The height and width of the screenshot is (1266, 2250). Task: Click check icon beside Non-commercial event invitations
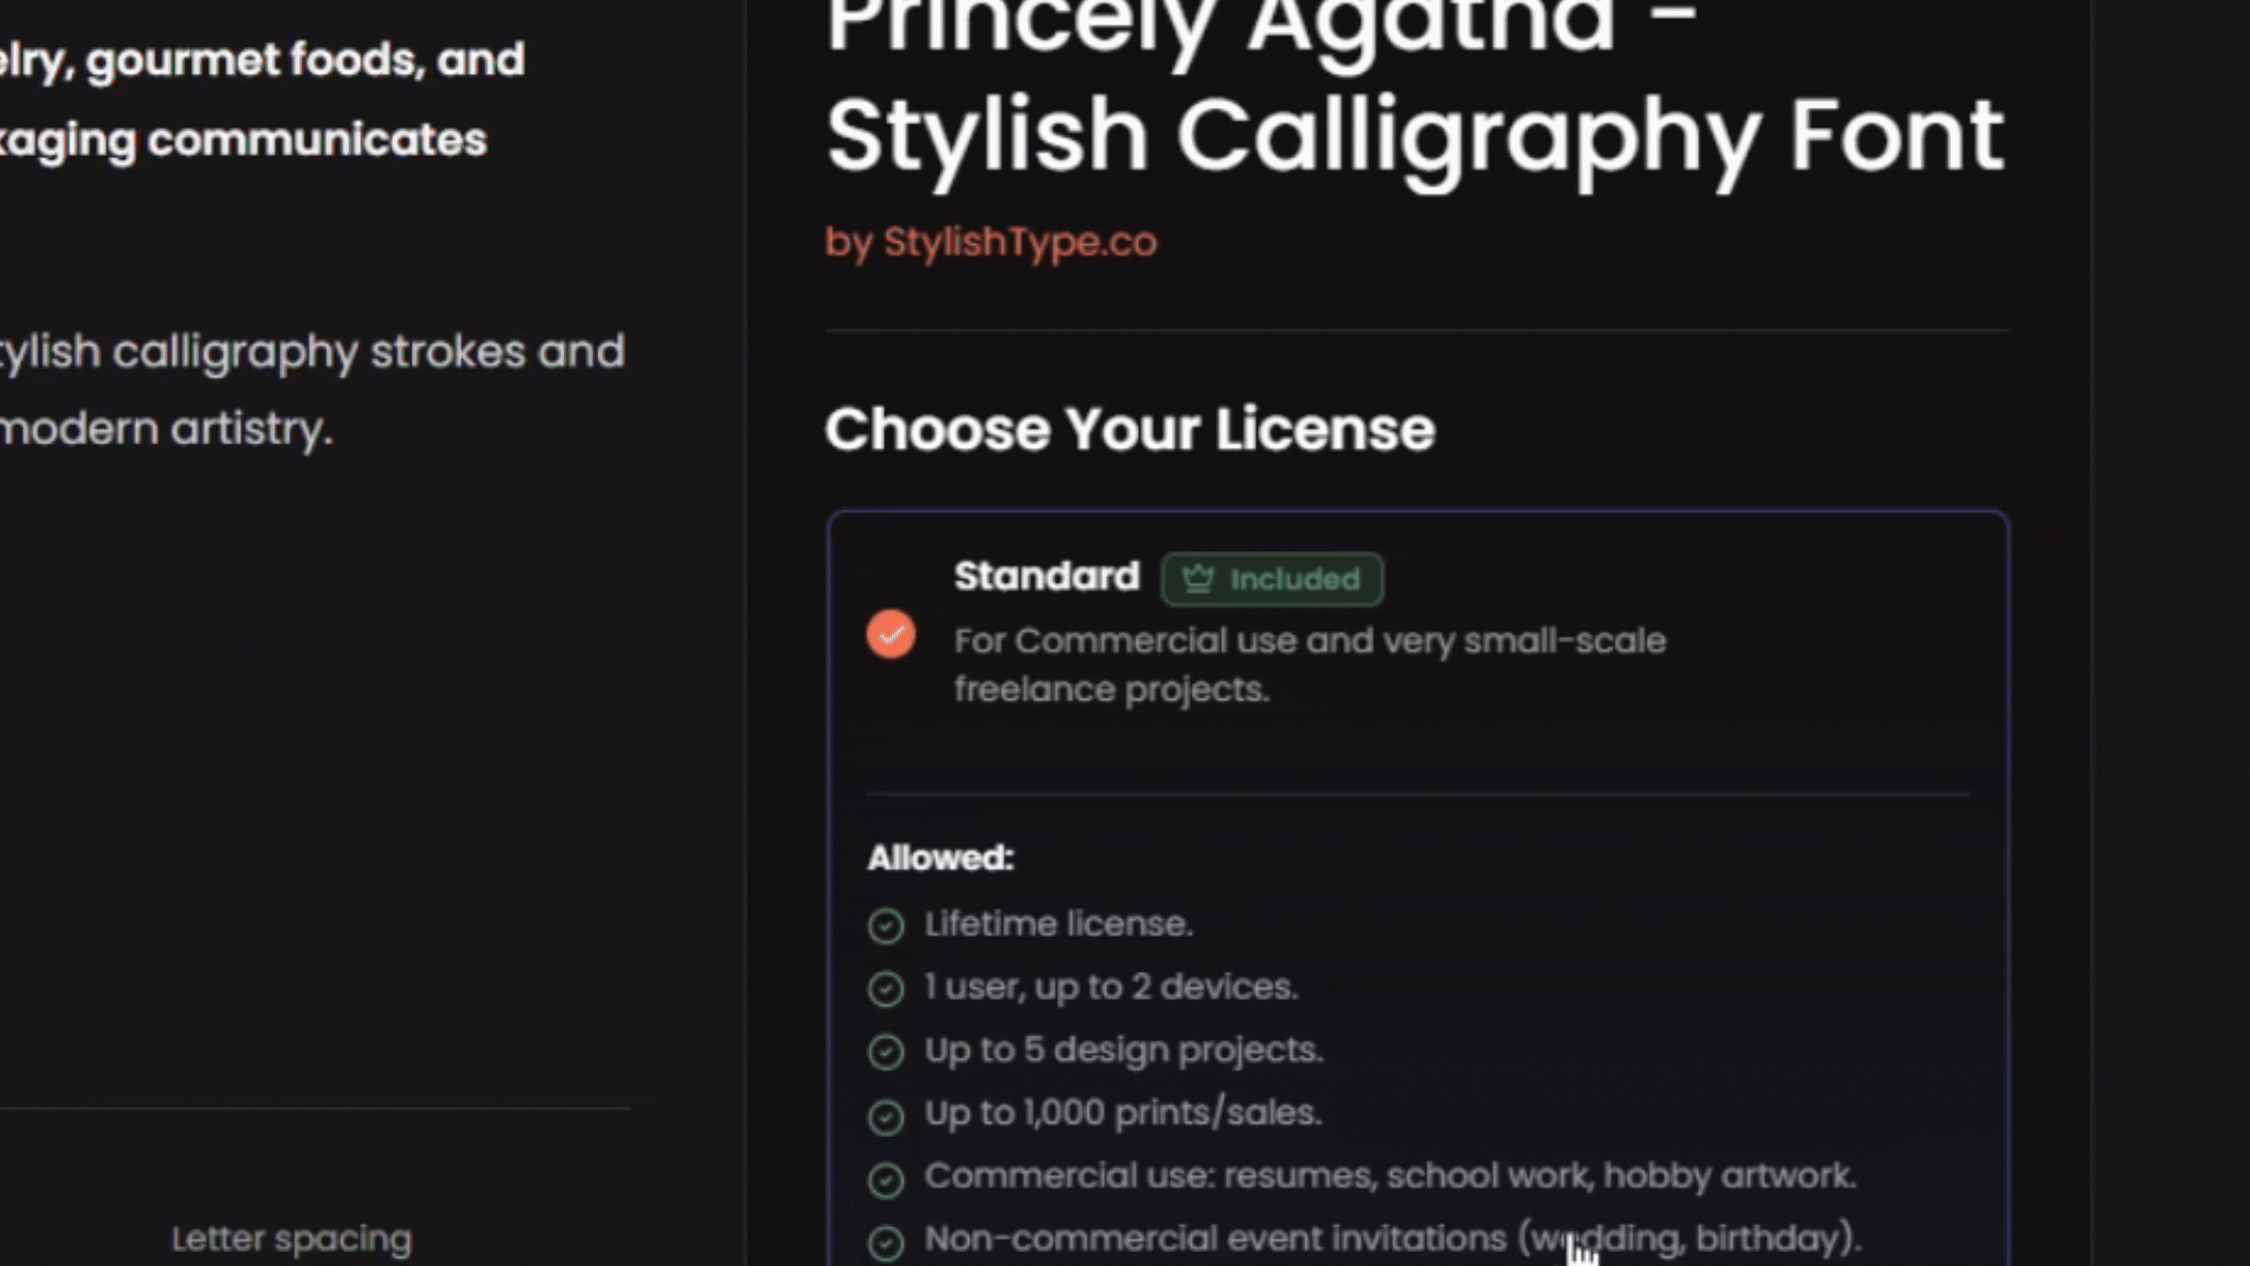coord(885,1242)
